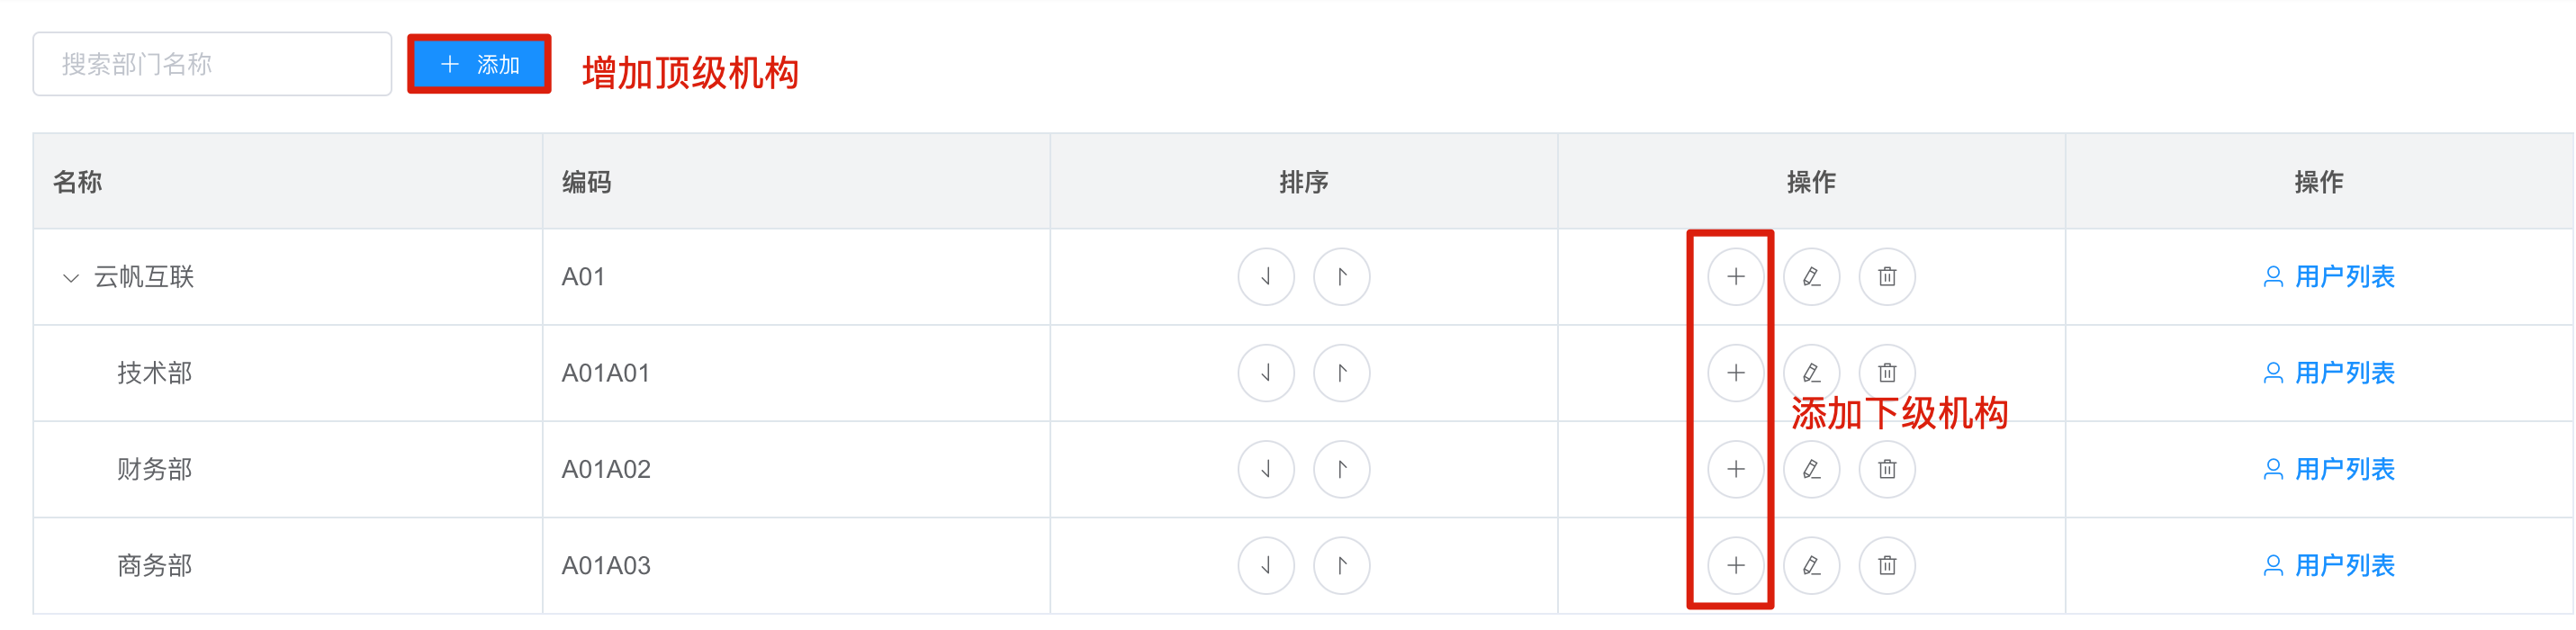This screenshot has height=630, width=2576.
Task: Open 用户列表 for 财务部
Action: [x=2329, y=469]
